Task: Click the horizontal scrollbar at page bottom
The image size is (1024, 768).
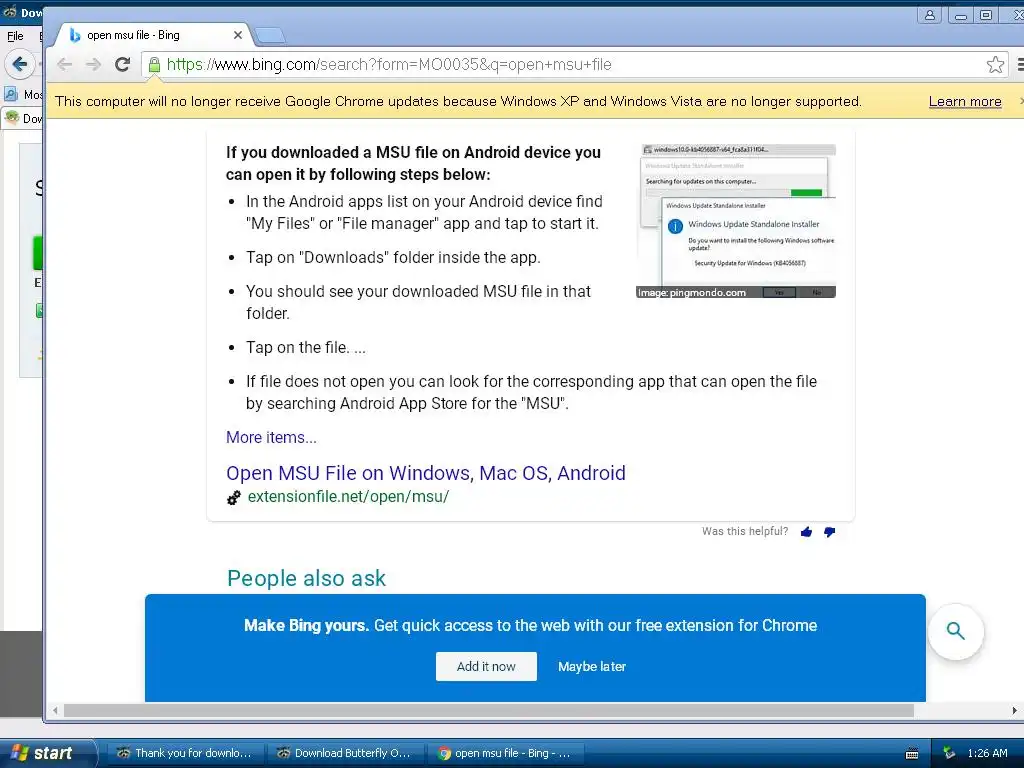Action: (x=488, y=711)
